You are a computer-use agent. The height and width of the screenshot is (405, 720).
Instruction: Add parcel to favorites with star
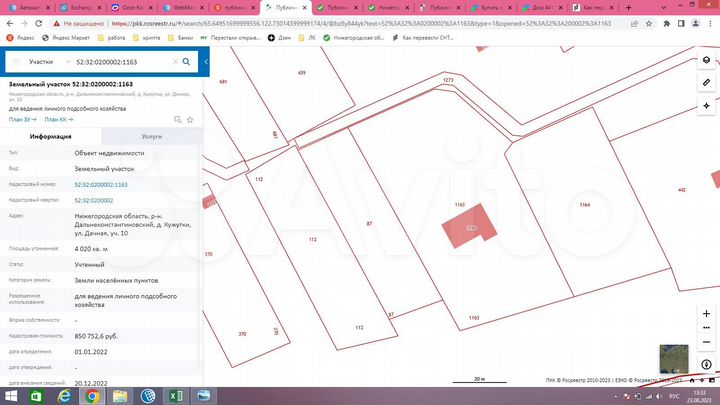pyautogui.click(x=191, y=118)
